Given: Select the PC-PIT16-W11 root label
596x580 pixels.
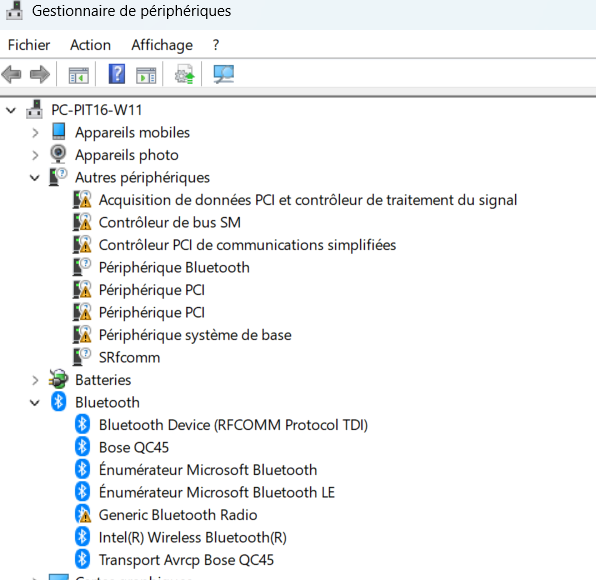Looking at the screenshot, I should [x=97, y=110].
